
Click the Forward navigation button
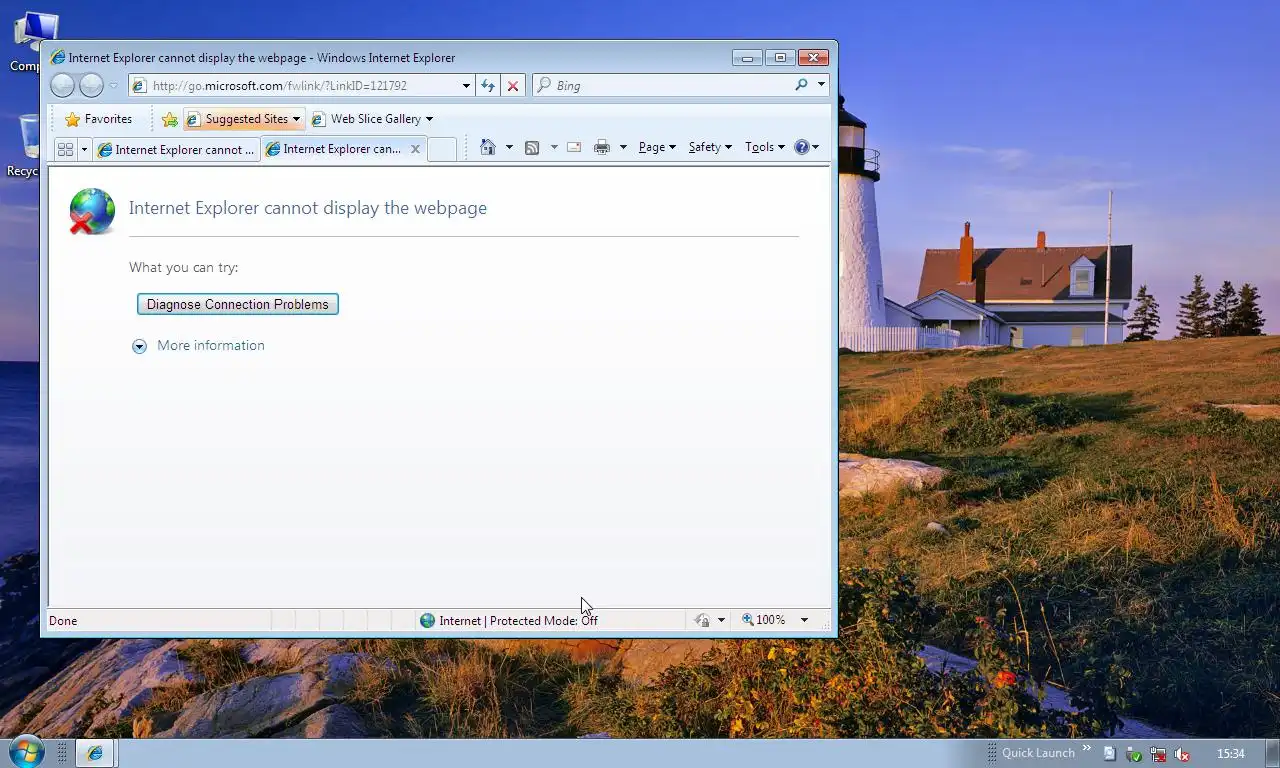tap(91, 86)
